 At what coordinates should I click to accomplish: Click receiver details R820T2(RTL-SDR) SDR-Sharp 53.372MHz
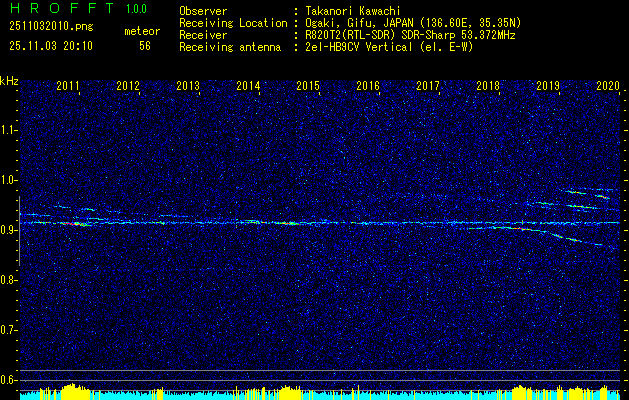[408, 35]
